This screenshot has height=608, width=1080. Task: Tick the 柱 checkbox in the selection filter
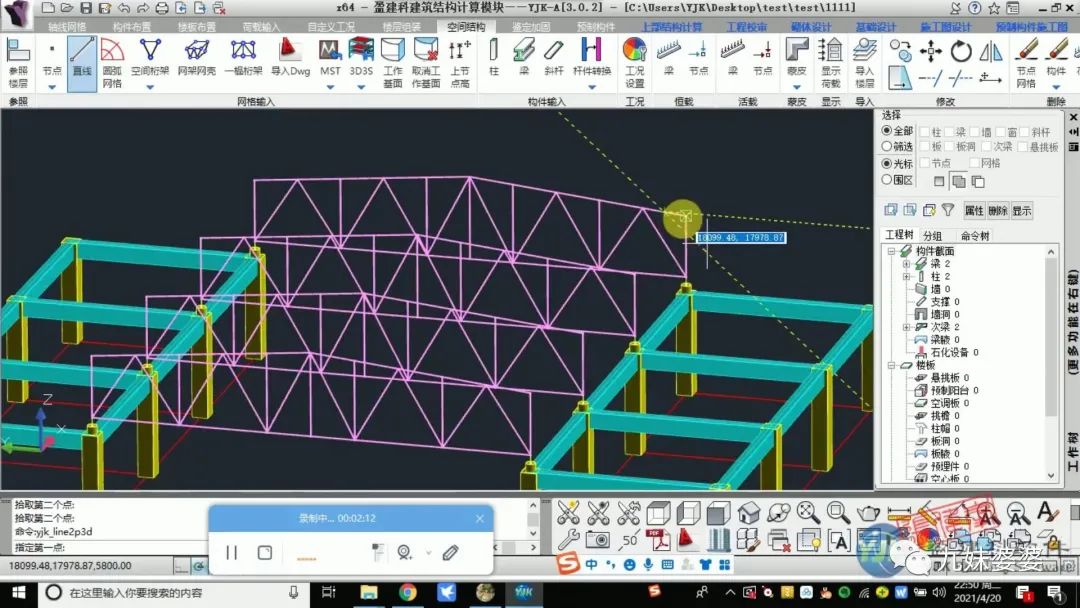point(924,132)
